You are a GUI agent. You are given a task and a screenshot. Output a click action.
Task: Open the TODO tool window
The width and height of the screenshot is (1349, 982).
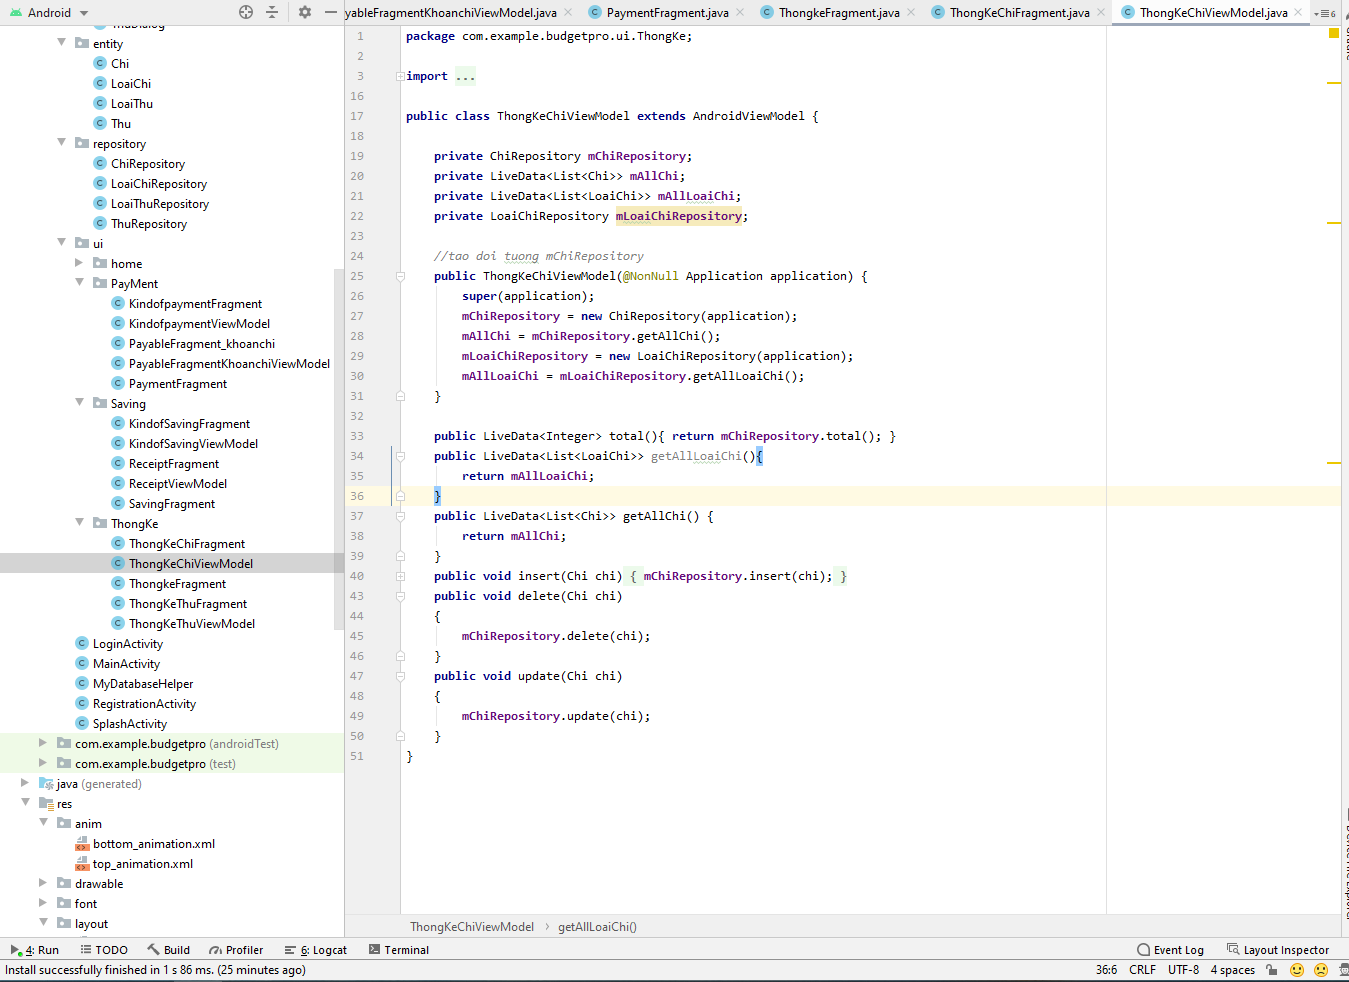click(104, 950)
